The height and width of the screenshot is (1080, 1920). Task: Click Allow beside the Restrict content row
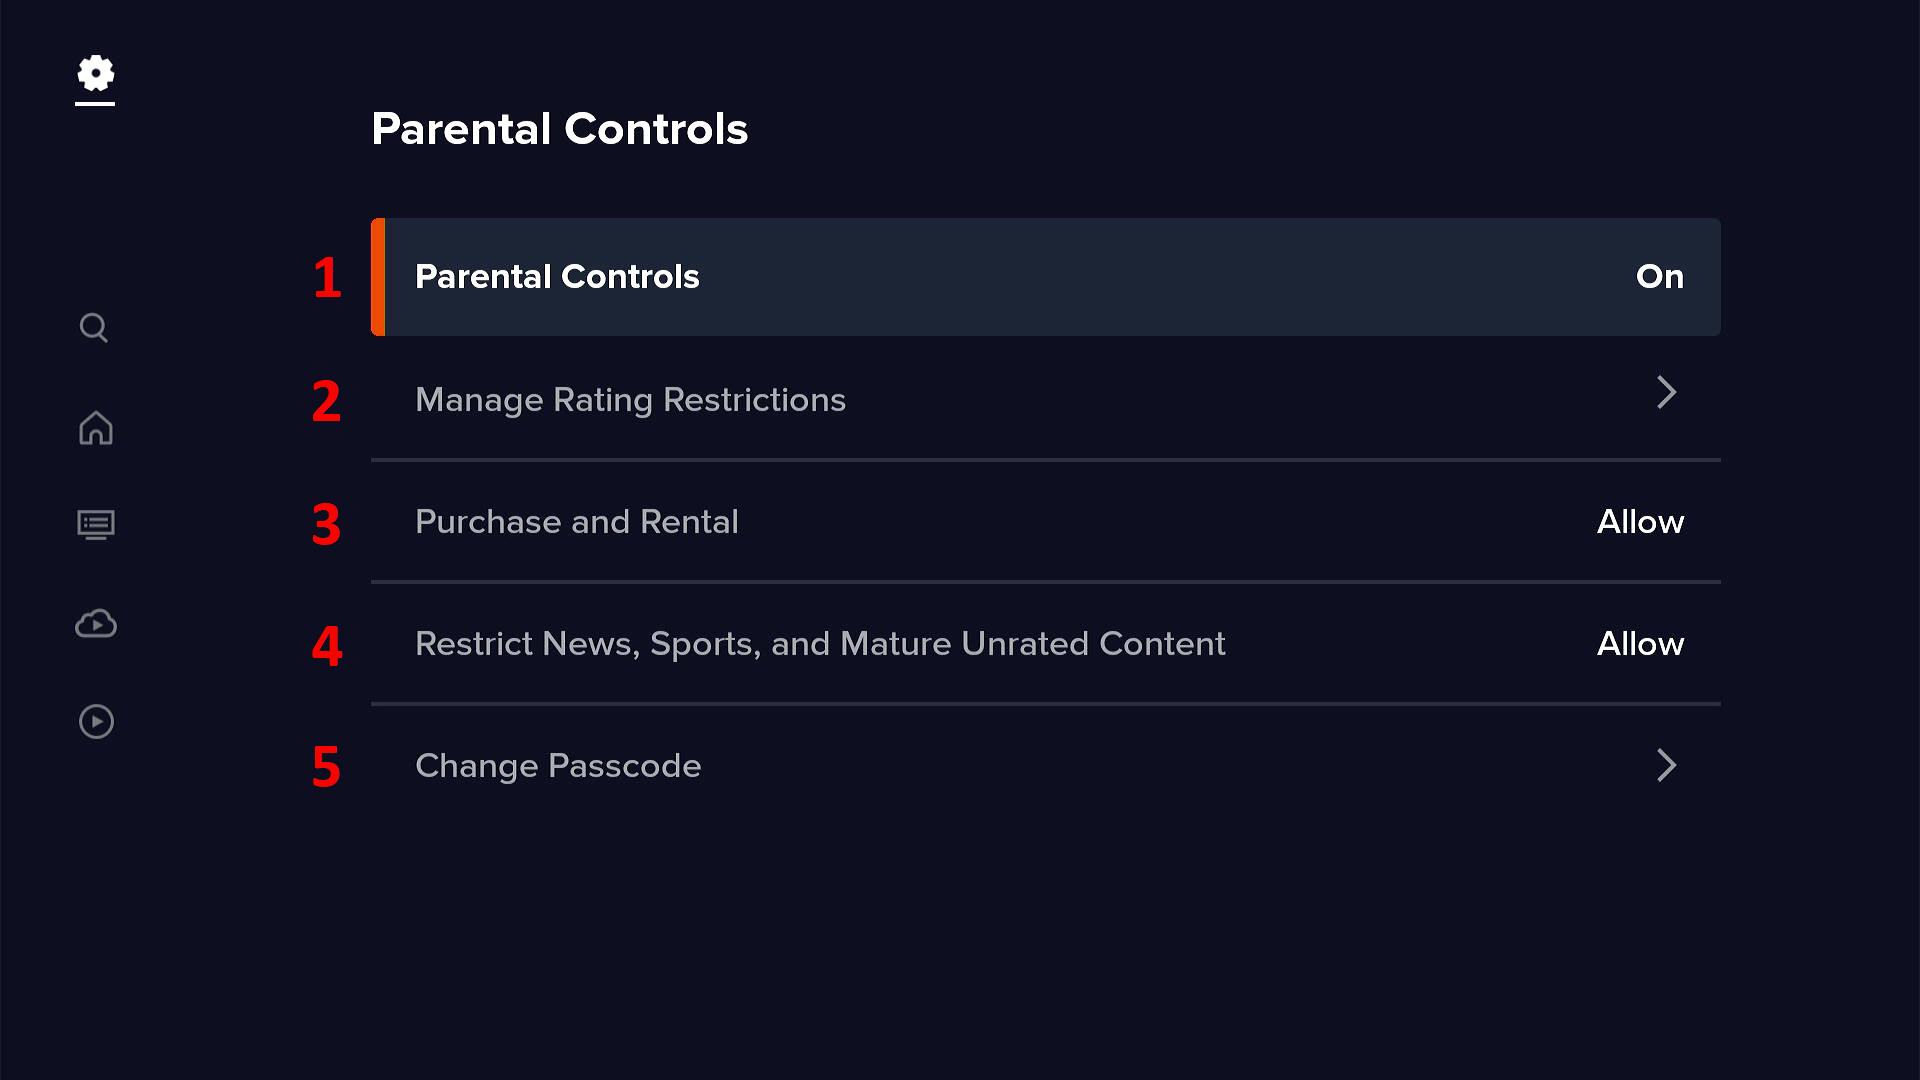1640,644
